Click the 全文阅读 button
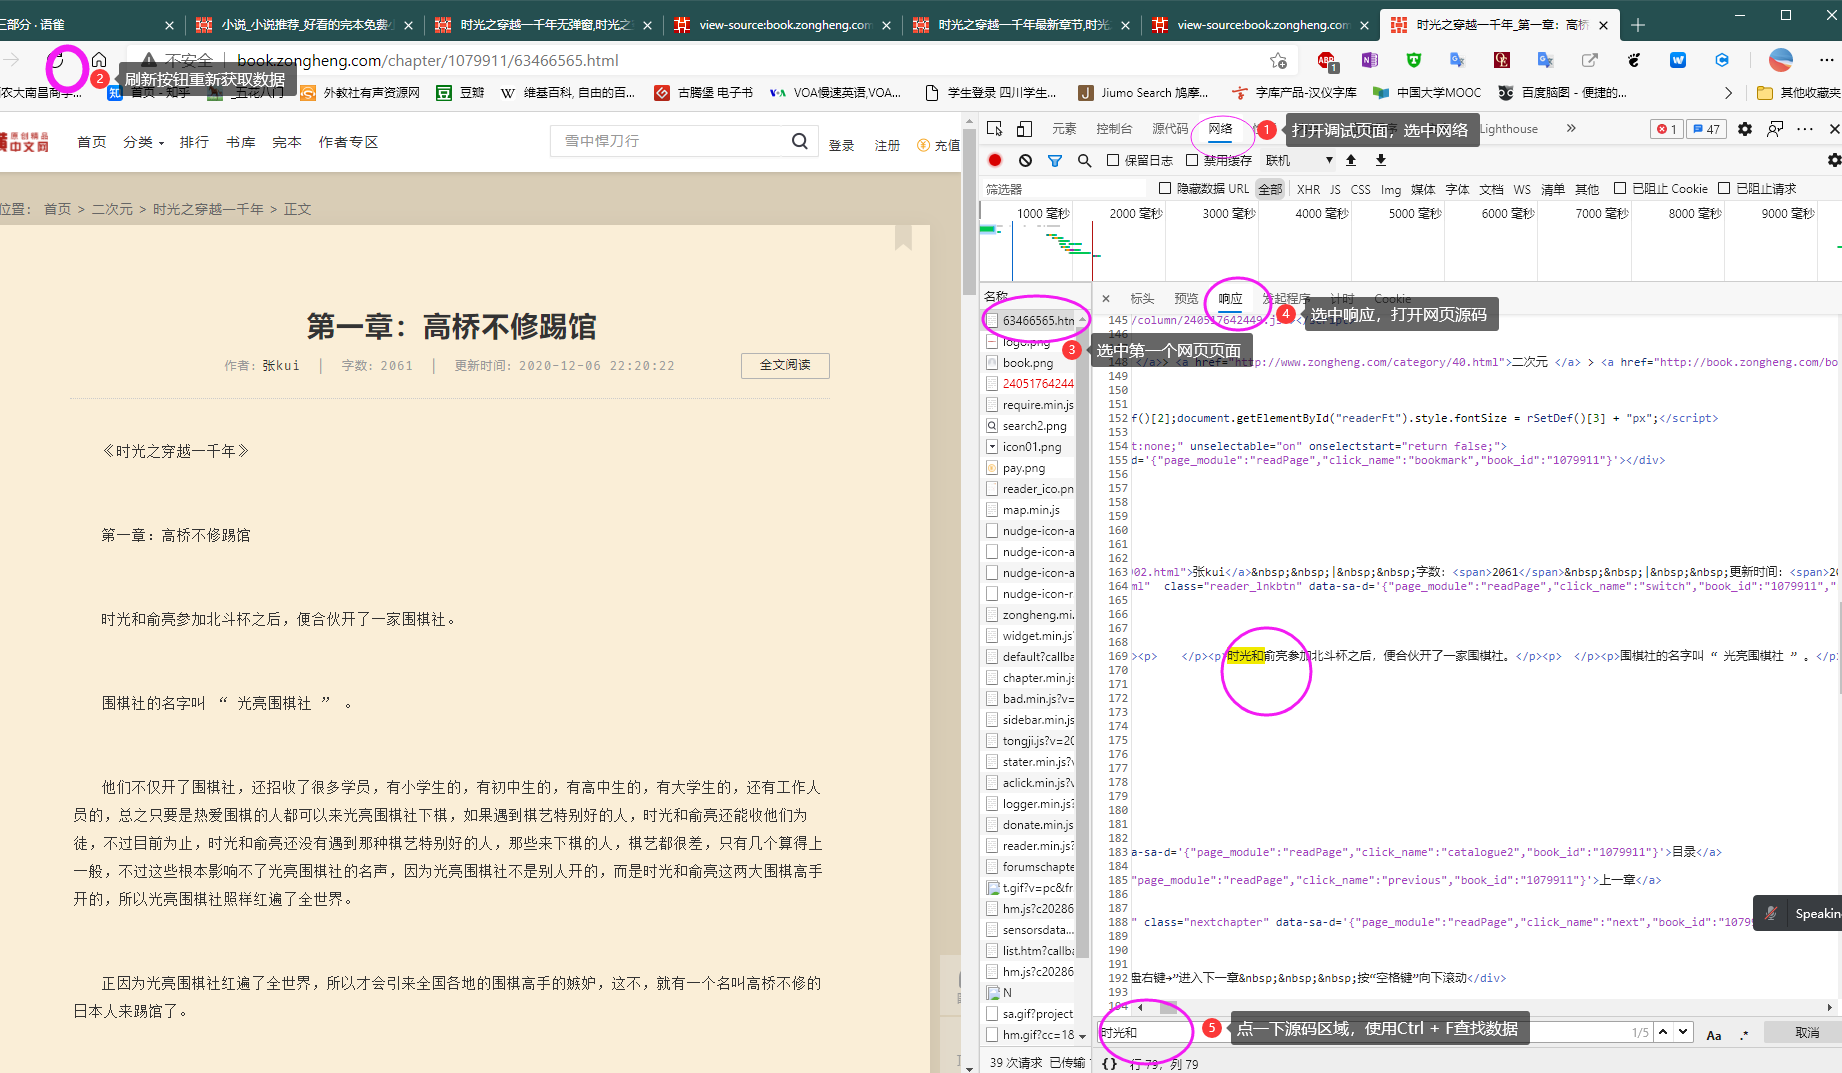The image size is (1842, 1073). coord(785,365)
